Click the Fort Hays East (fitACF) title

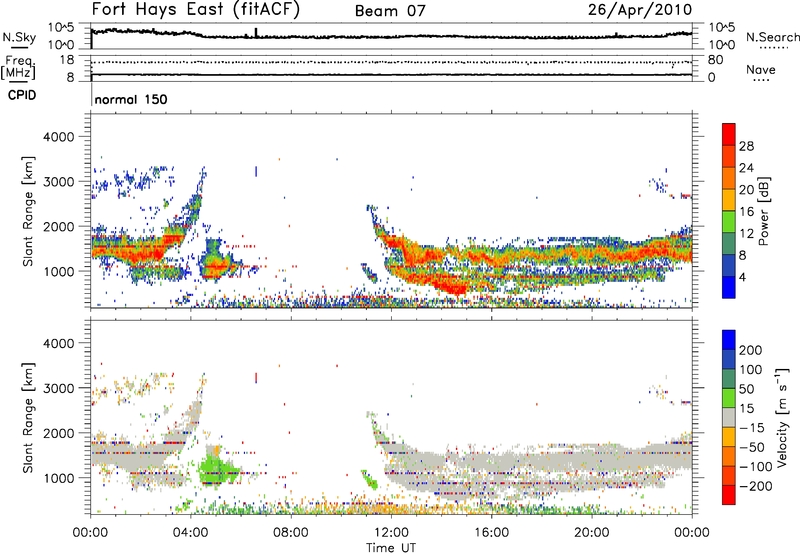196,9
